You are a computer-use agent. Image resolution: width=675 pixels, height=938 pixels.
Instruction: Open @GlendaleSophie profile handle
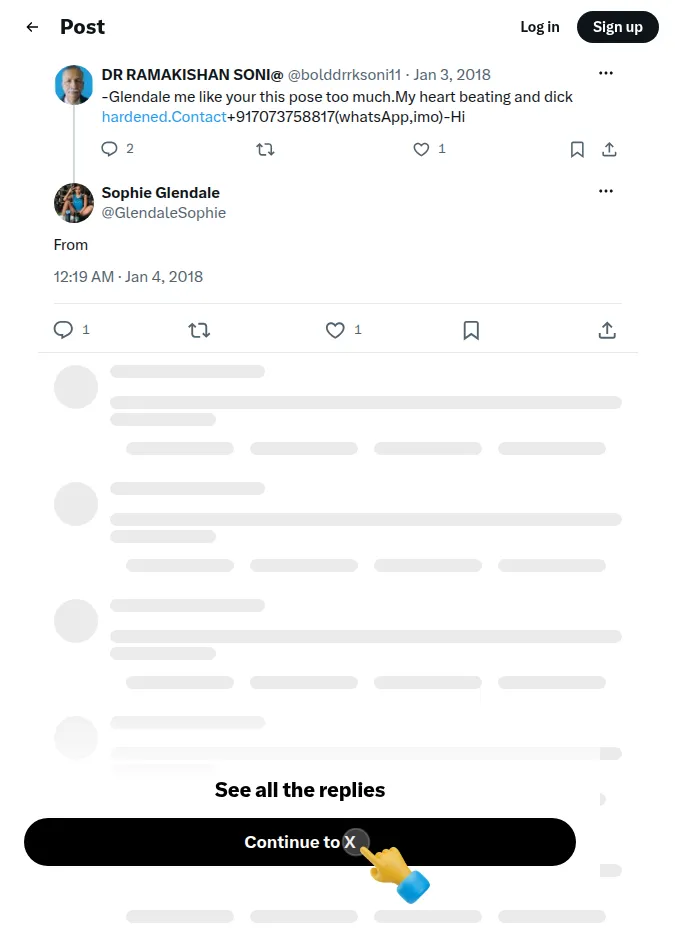click(x=164, y=213)
